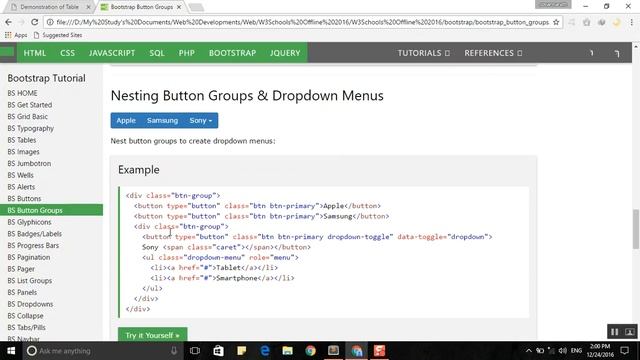The height and width of the screenshot is (360, 640).
Task: Open BS Badges/Labels in sidebar
Action: [x=35, y=234]
